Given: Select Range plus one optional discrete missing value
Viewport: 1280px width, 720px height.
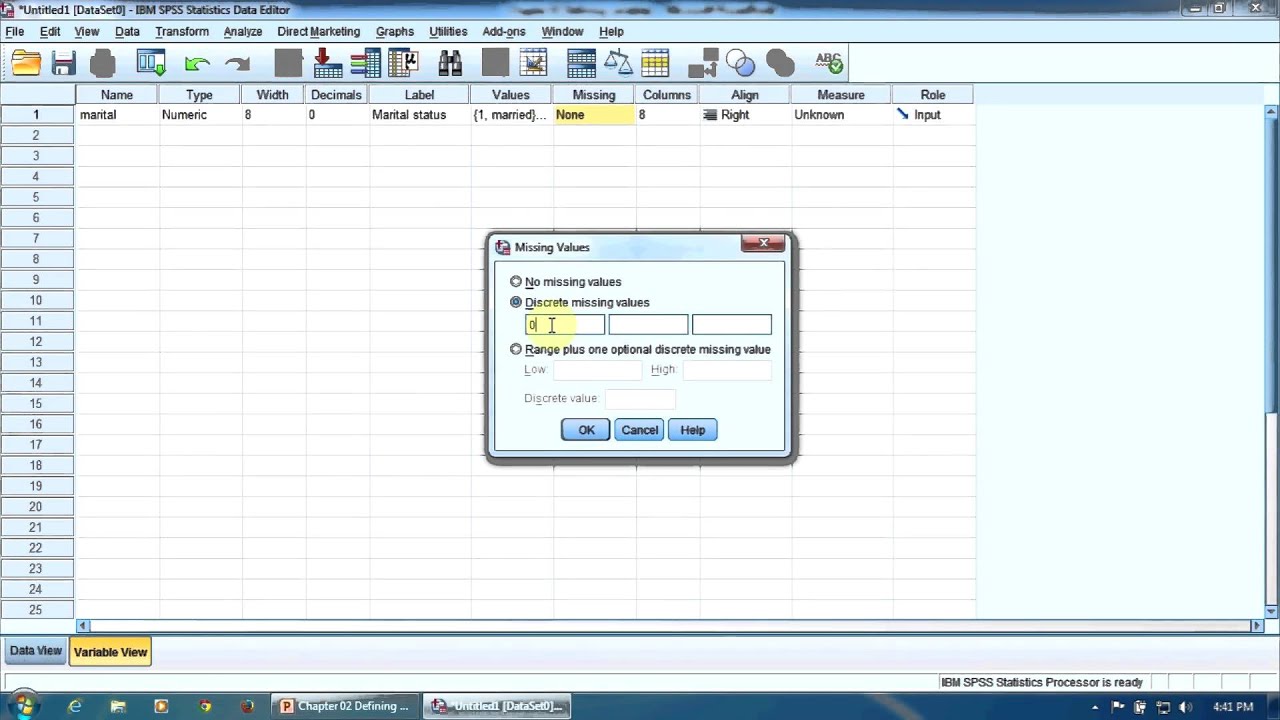Looking at the screenshot, I should pyautogui.click(x=640, y=349).
